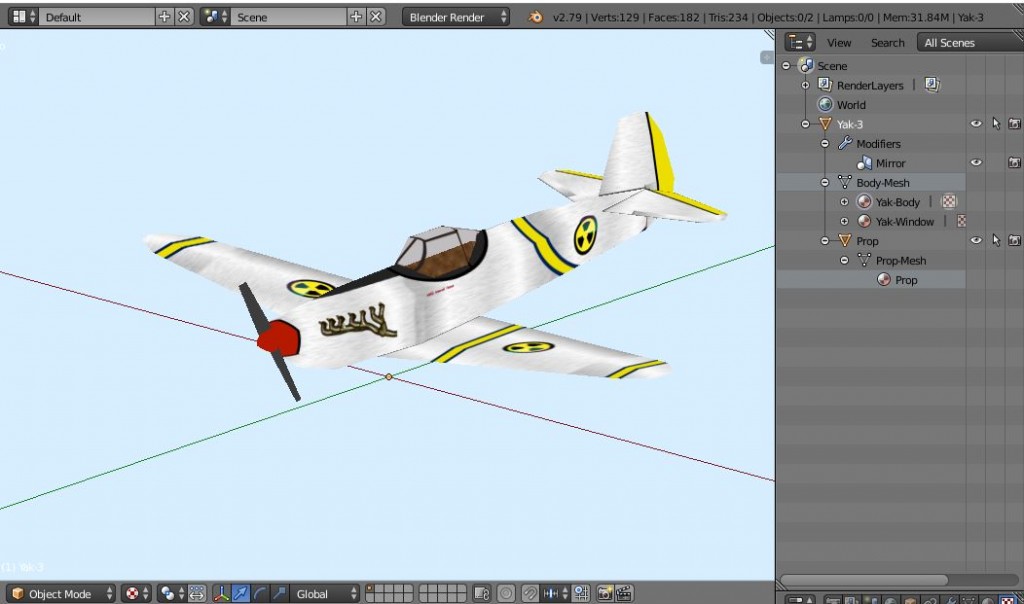Disable renderability of Yak-3 via camera toggle
The width and height of the screenshot is (1024, 604).
(1013, 122)
